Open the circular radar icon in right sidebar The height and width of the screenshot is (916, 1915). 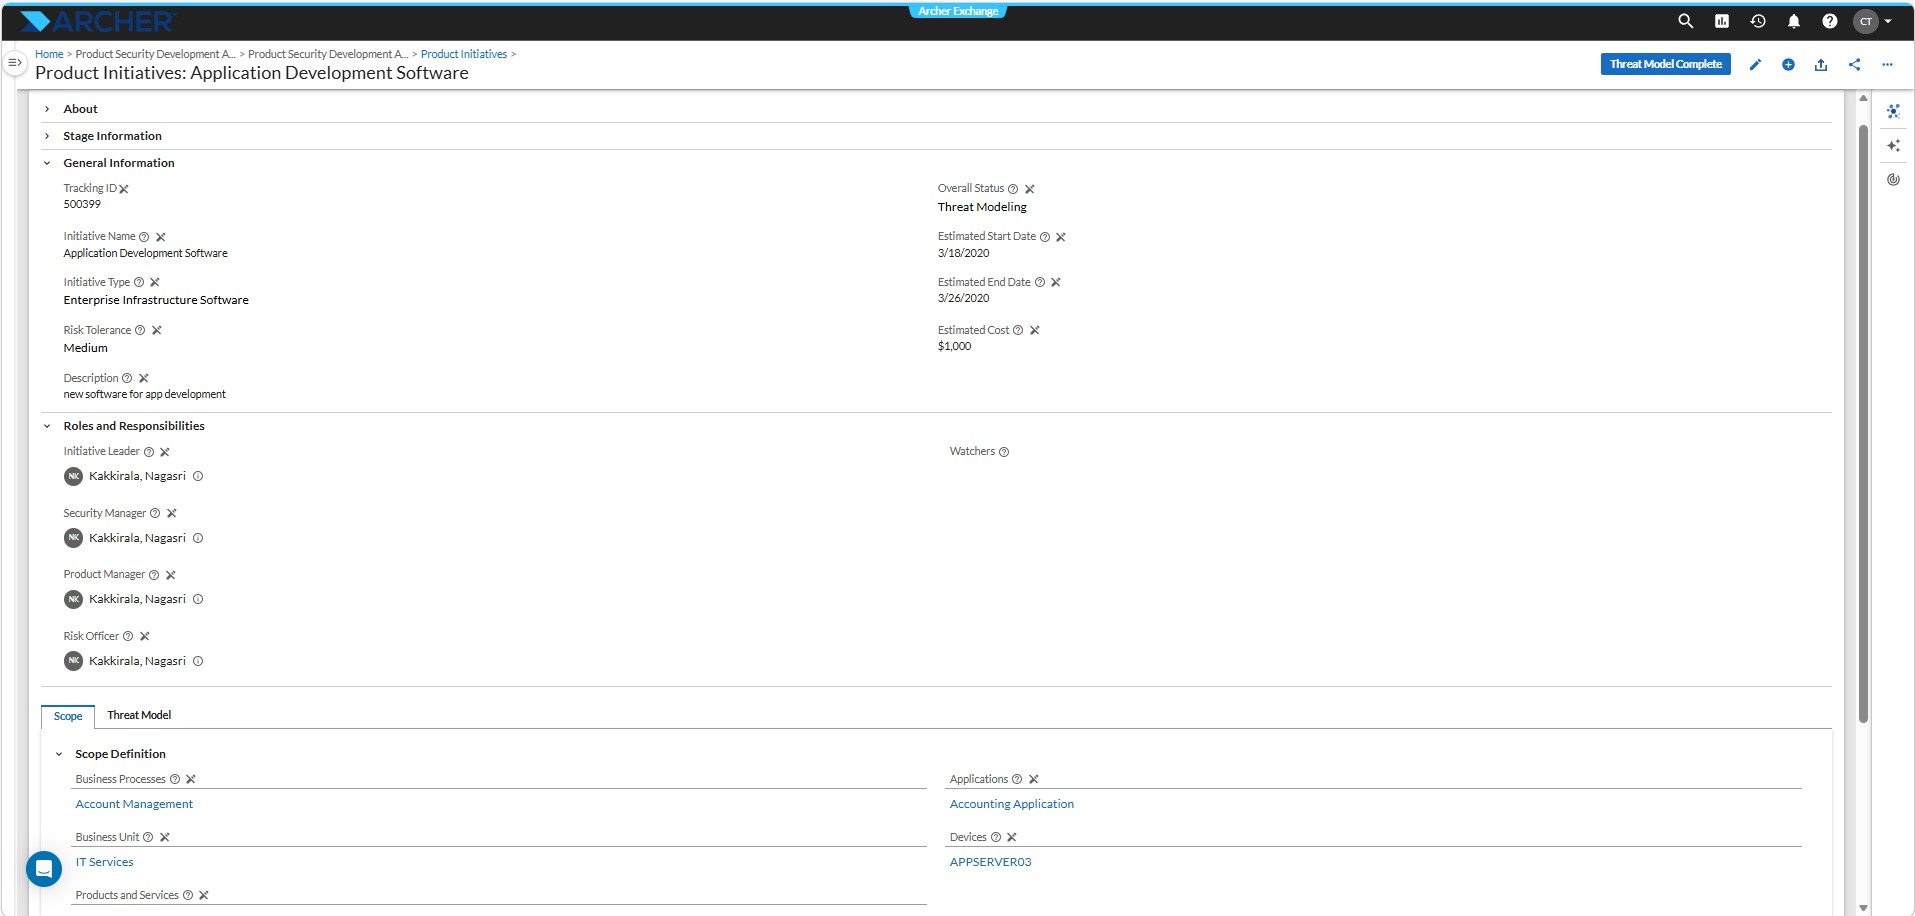click(x=1893, y=180)
